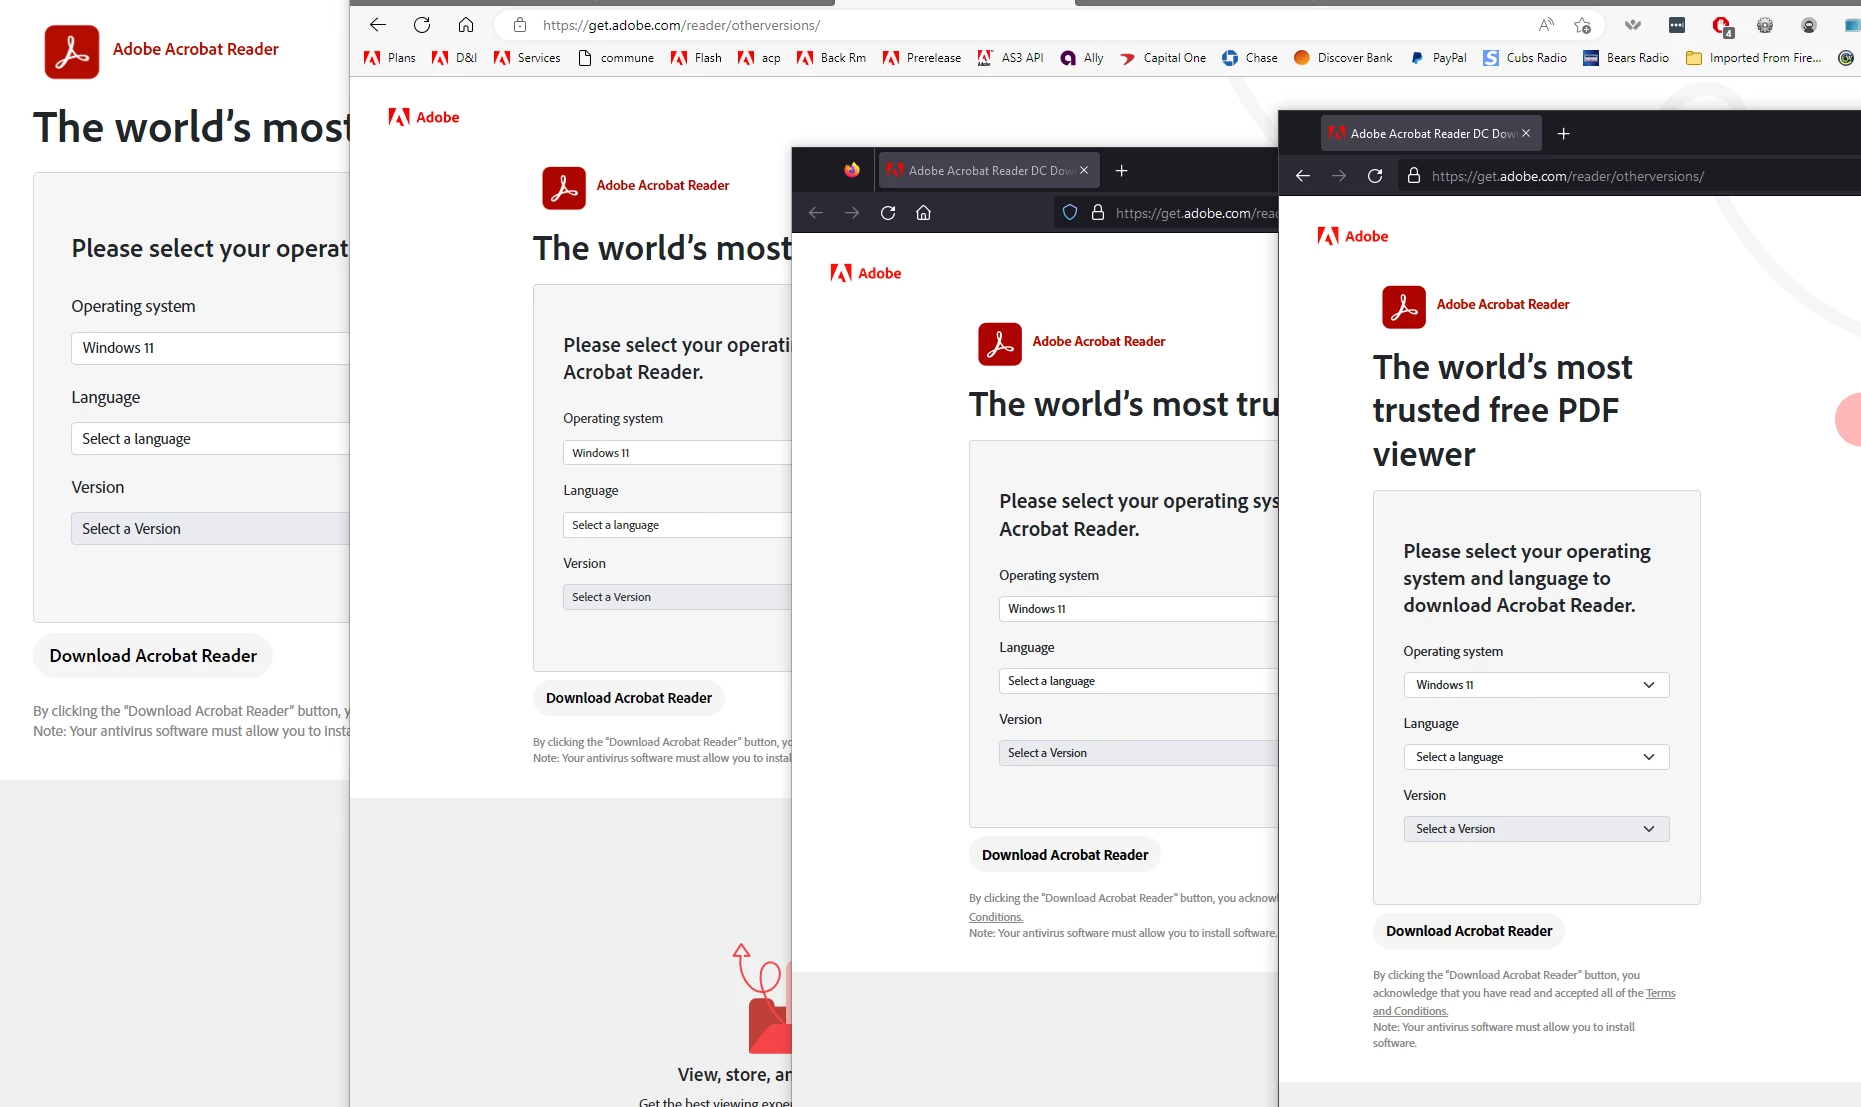Image resolution: width=1861 pixels, height=1107 pixels.
Task: Click Download Acrobat Reader in rightmost window
Action: coord(1468,931)
